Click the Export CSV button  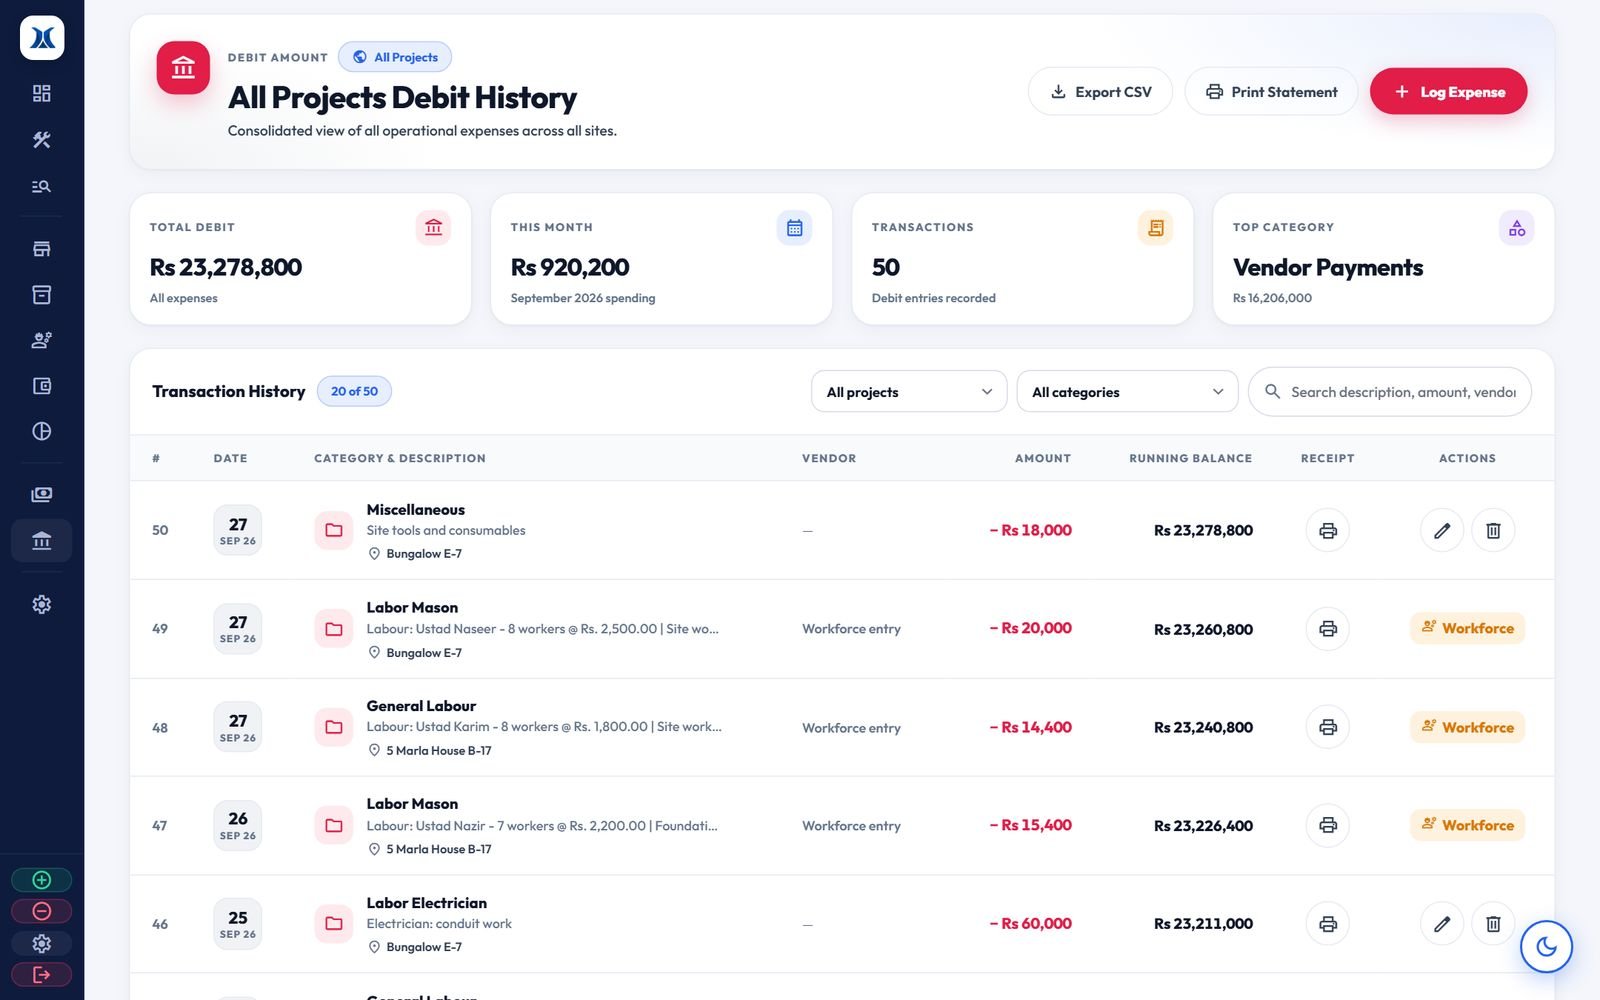(x=1100, y=92)
